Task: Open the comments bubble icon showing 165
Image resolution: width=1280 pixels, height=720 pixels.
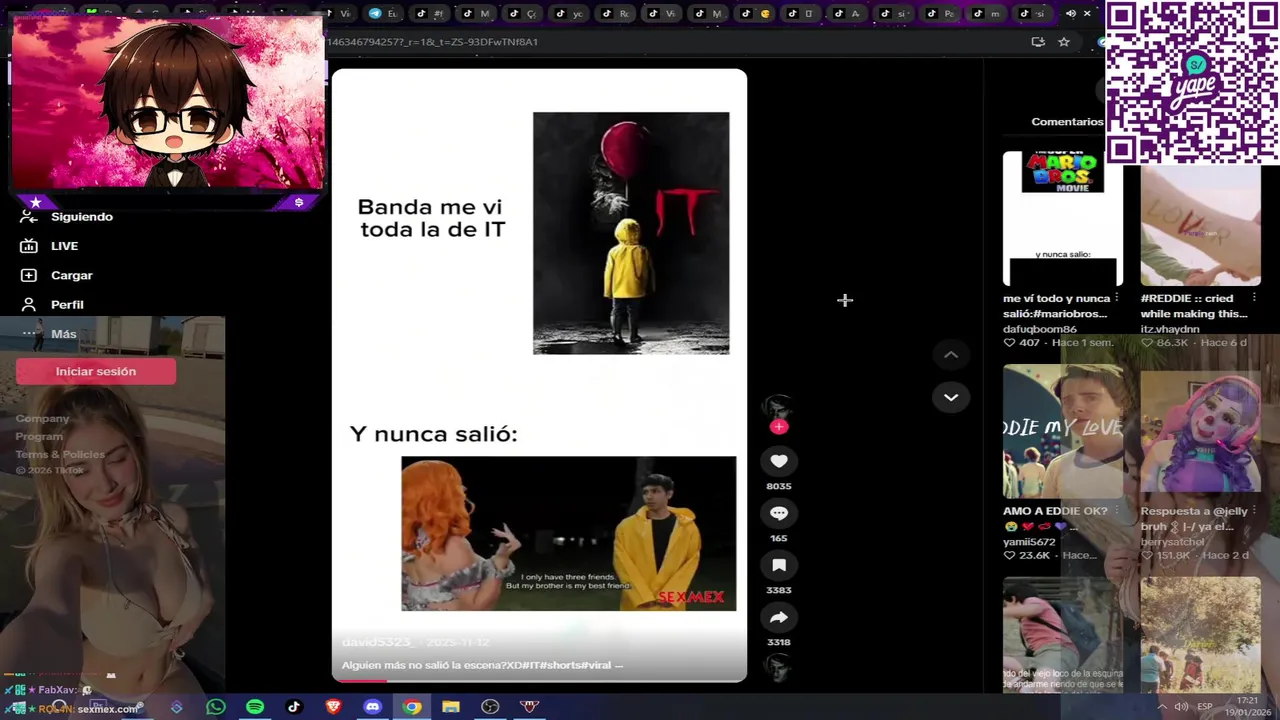Action: pyautogui.click(x=779, y=513)
